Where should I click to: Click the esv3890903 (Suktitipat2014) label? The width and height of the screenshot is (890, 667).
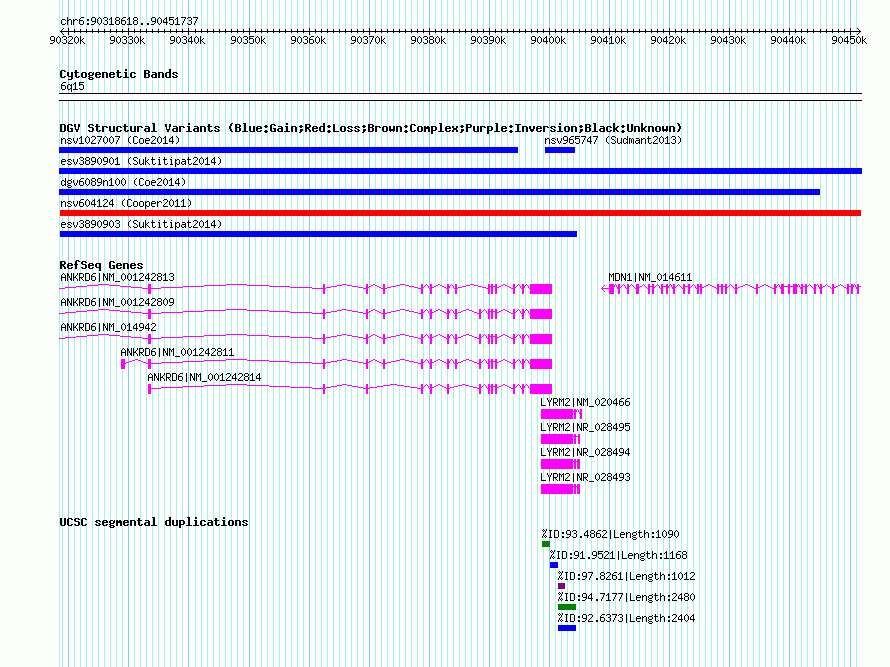click(141, 224)
